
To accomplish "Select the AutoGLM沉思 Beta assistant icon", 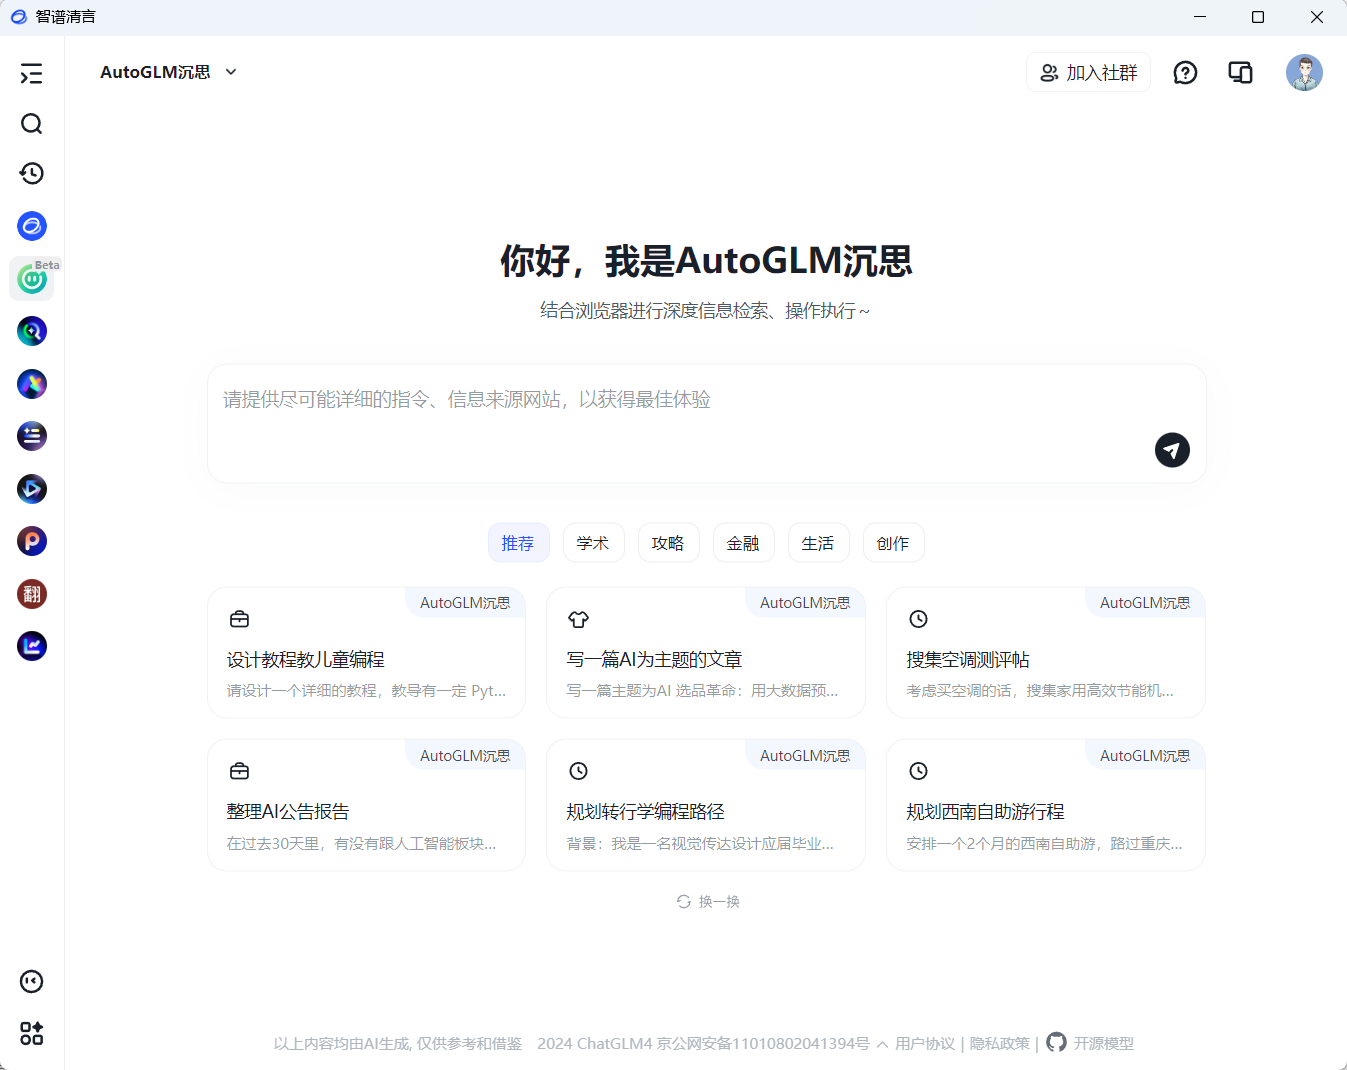I will pyautogui.click(x=32, y=278).
